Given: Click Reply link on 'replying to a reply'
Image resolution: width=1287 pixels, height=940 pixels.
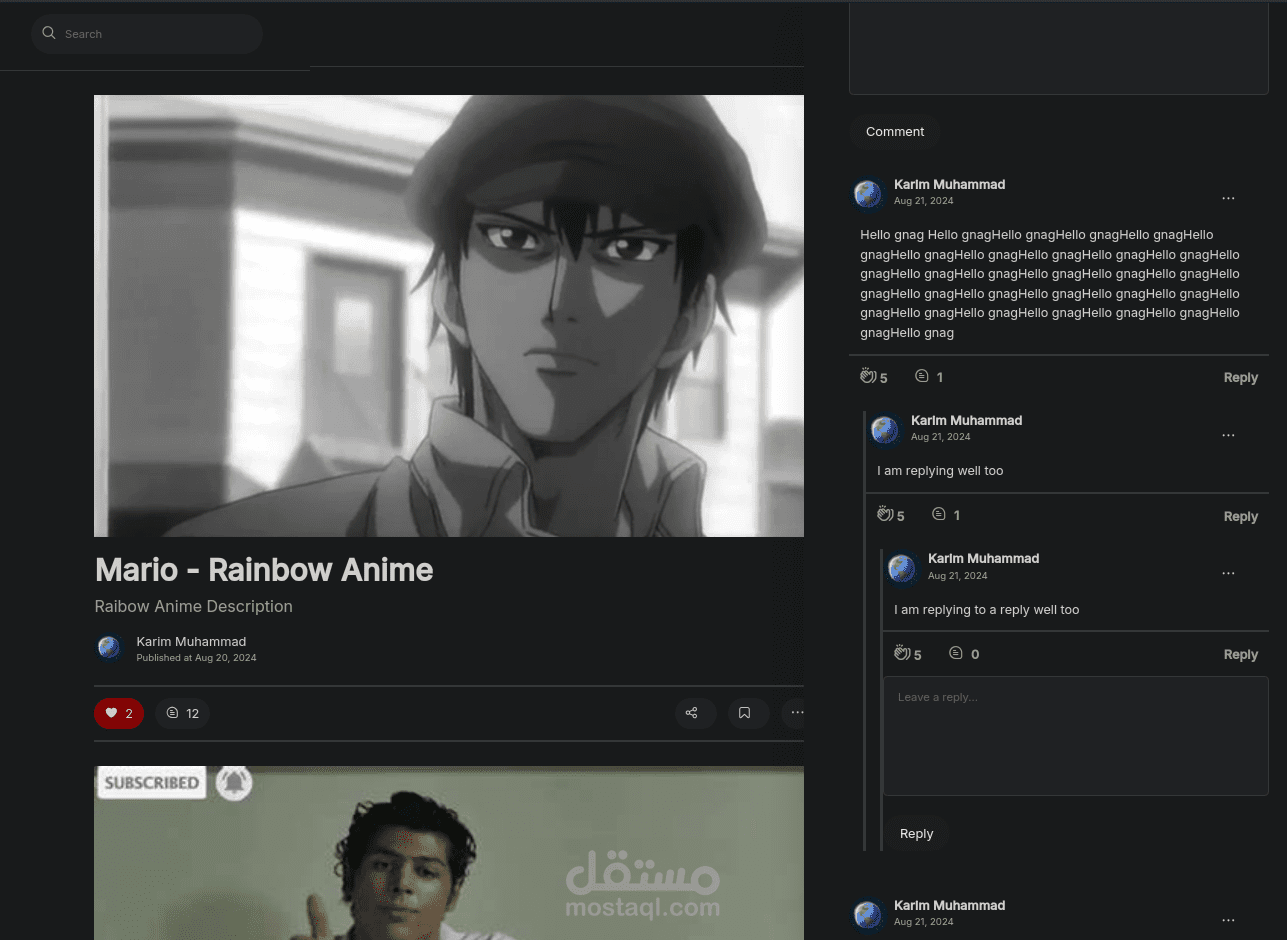Looking at the screenshot, I should (x=1240, y=654).
